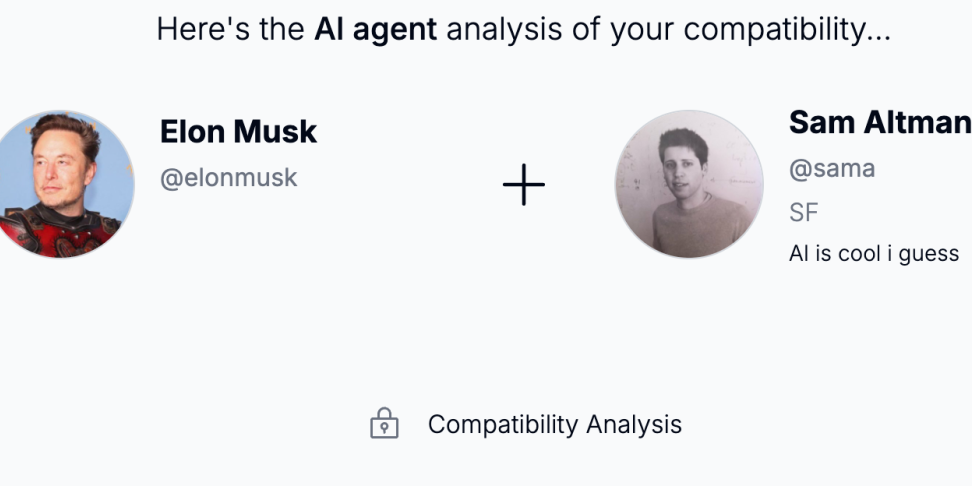Screen dimensions: 972x486
Task: Click "Here's the" at the heading start
Action: click(230, 29)
